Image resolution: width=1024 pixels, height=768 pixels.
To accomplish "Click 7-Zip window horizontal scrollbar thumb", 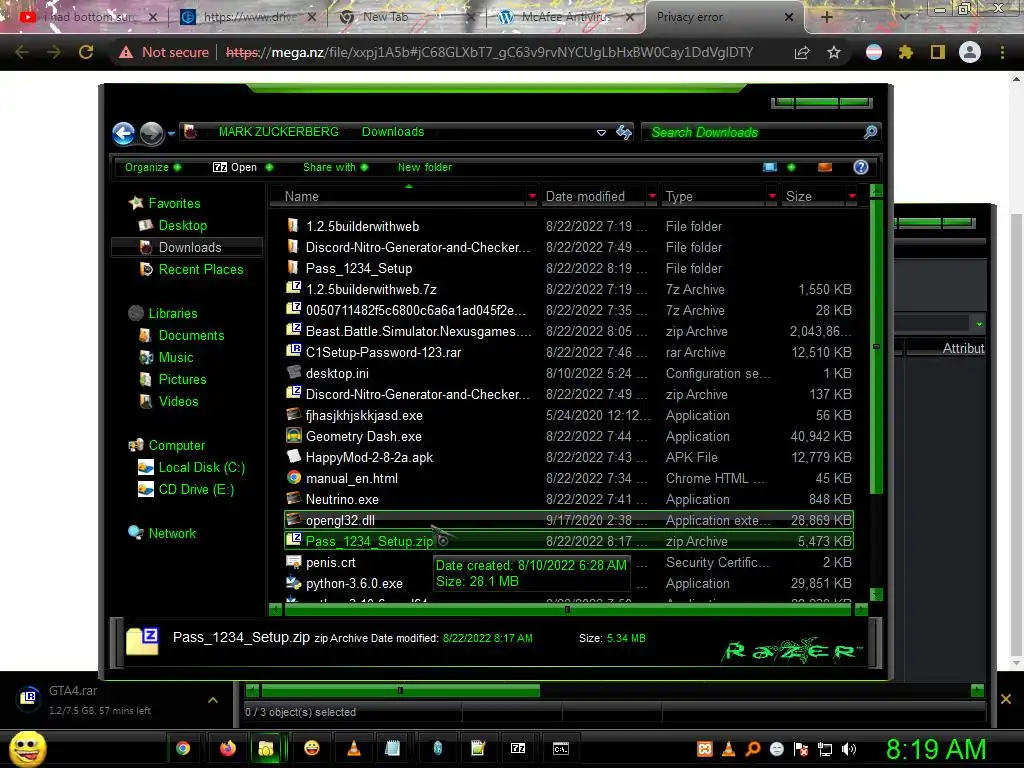I will tap(400, 690).
